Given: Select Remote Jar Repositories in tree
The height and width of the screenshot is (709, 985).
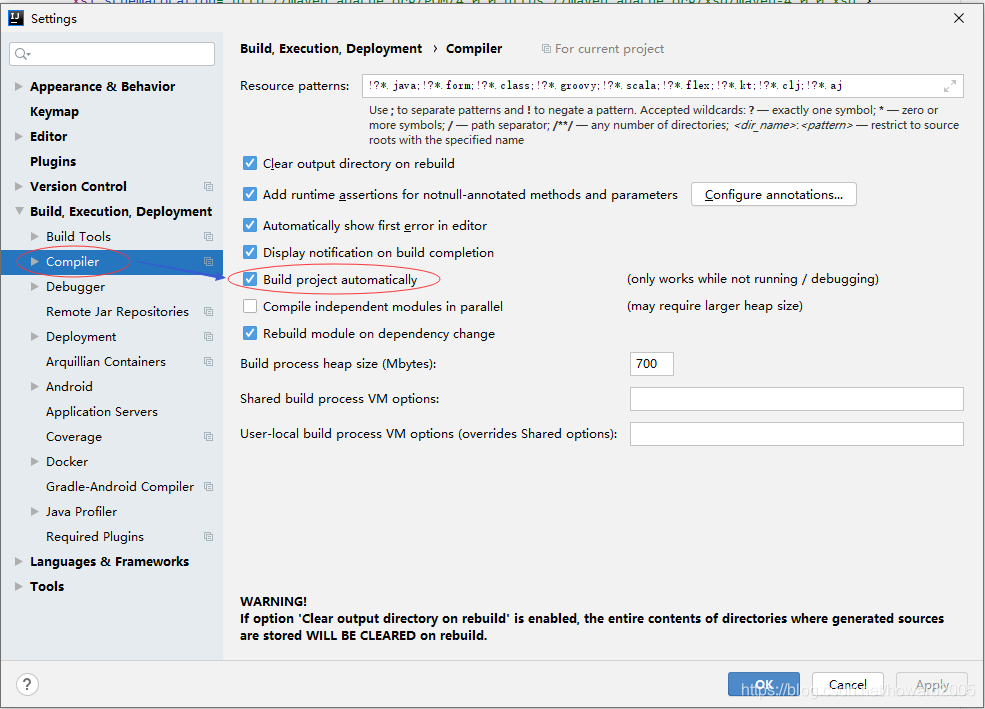Looking at the screenshot, I should [117, 311].
